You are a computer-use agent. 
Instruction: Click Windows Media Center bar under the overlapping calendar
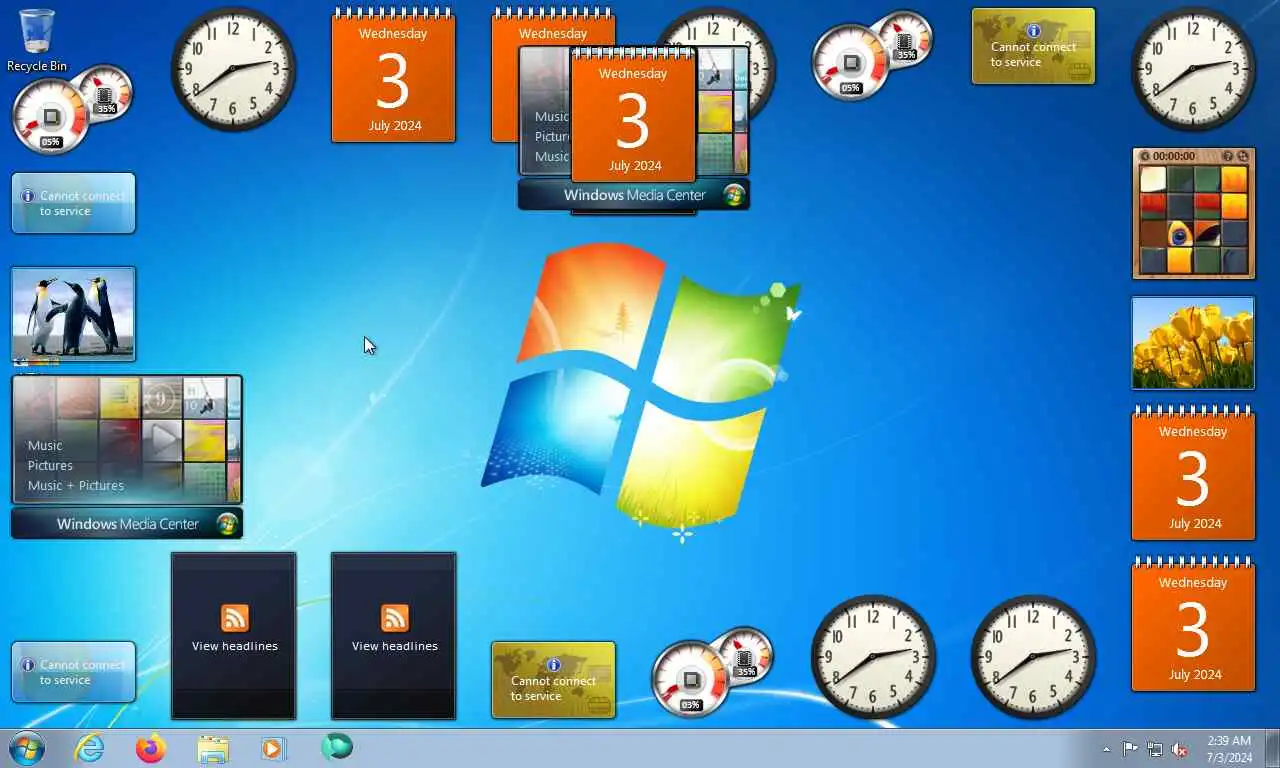633,195
